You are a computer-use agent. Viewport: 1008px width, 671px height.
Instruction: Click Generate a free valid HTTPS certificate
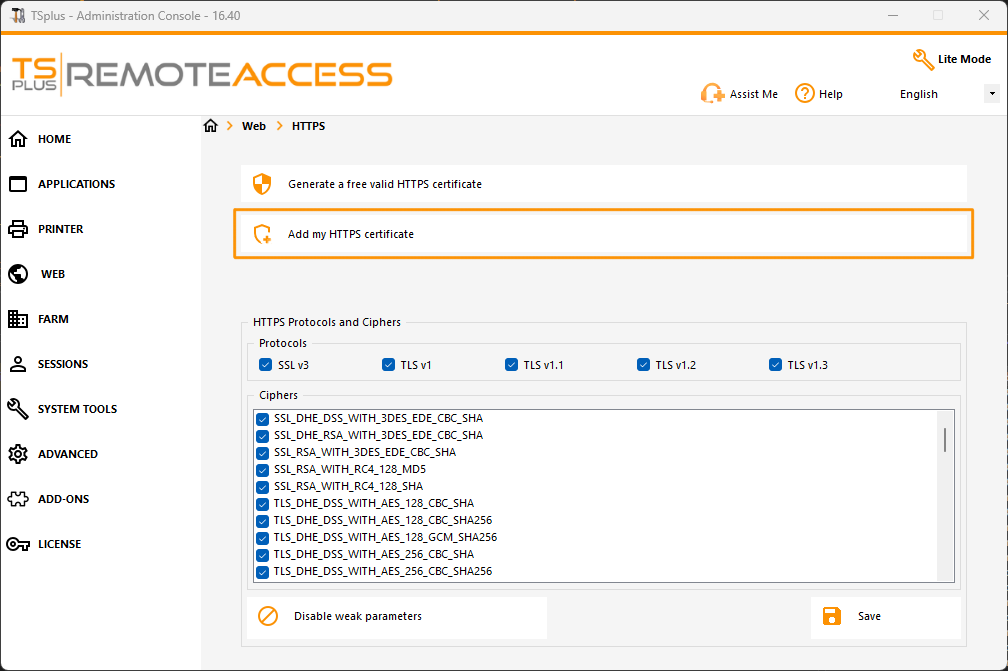point(385,184)
